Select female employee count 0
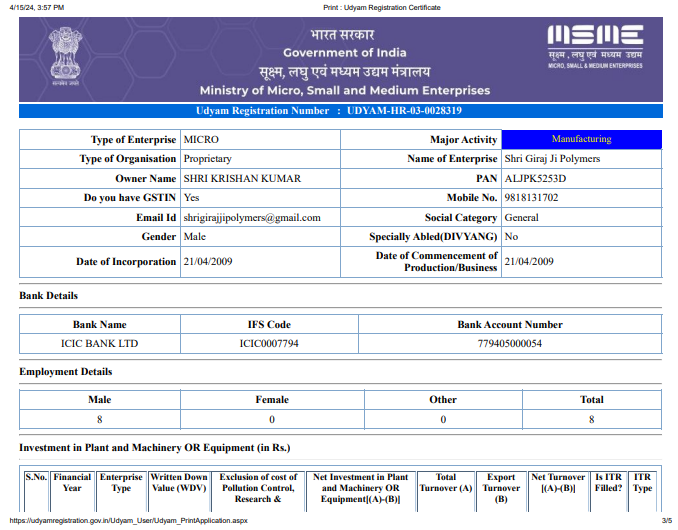The width and height of the screenshot is (678, 530). 272,419
